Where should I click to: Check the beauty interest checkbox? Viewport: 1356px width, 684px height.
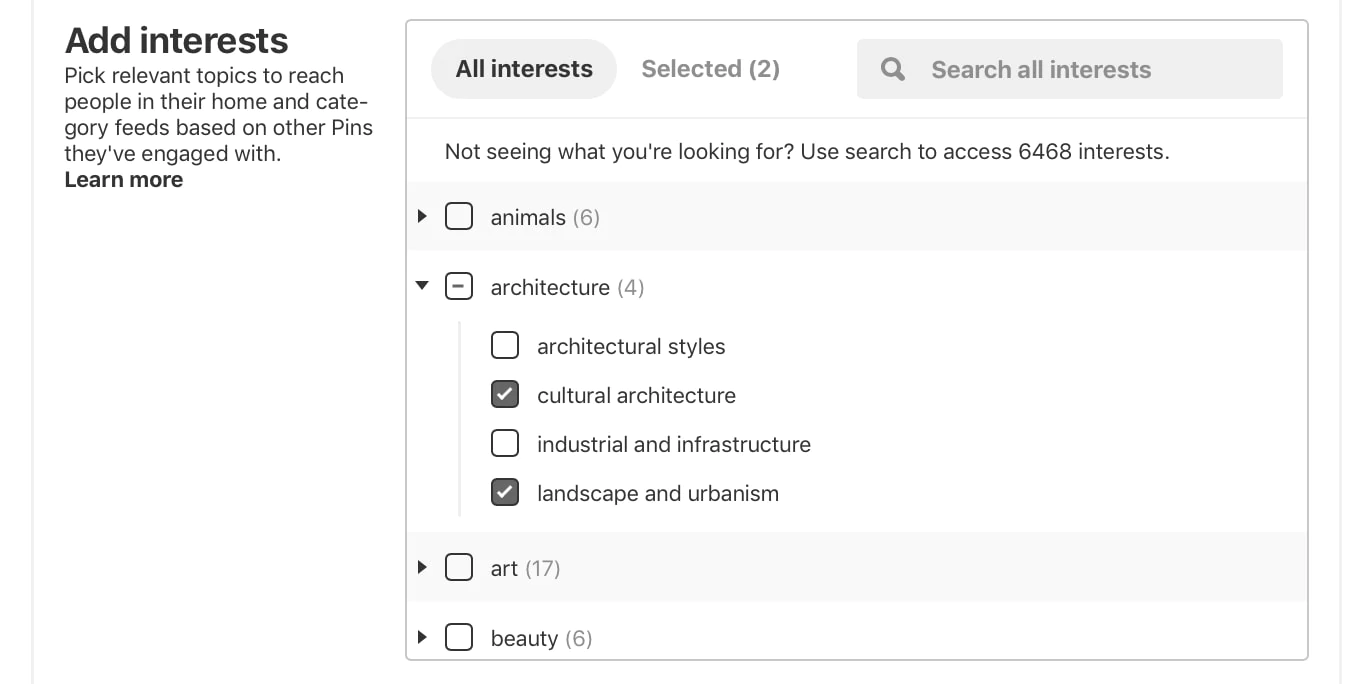click(459, 637)
